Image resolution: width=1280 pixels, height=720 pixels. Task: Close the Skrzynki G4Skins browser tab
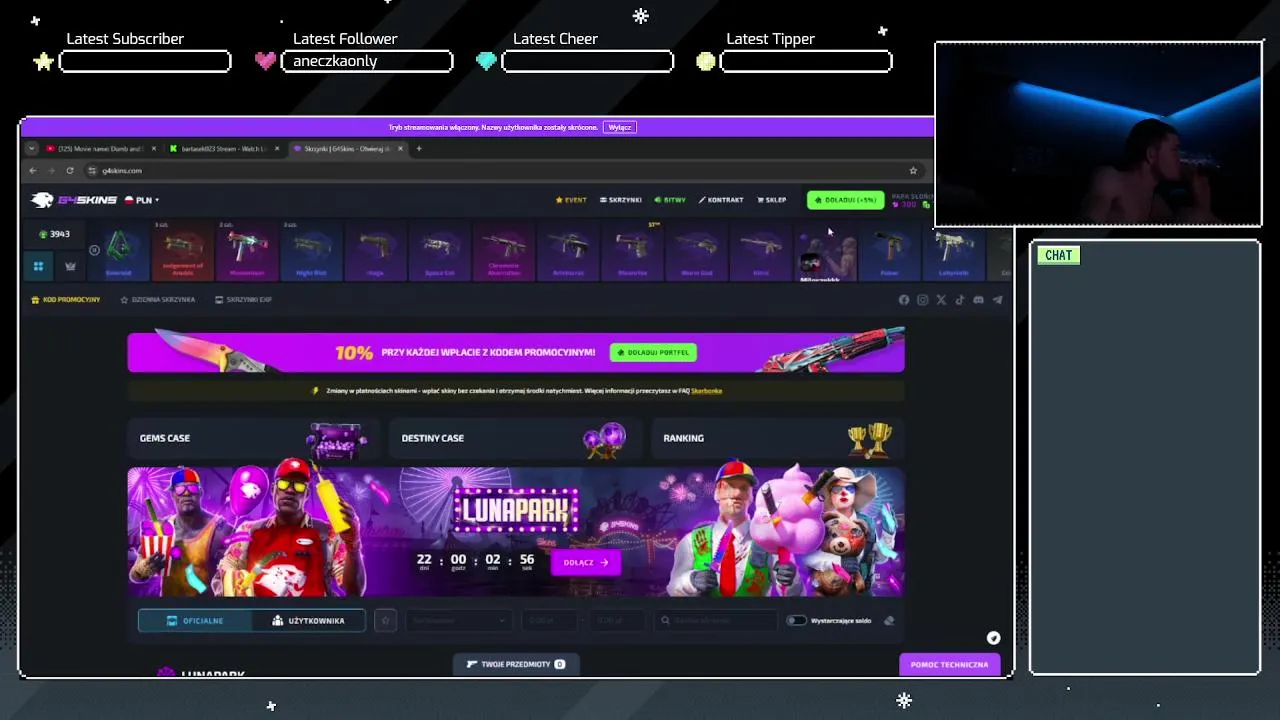click(x=400, y=149)
